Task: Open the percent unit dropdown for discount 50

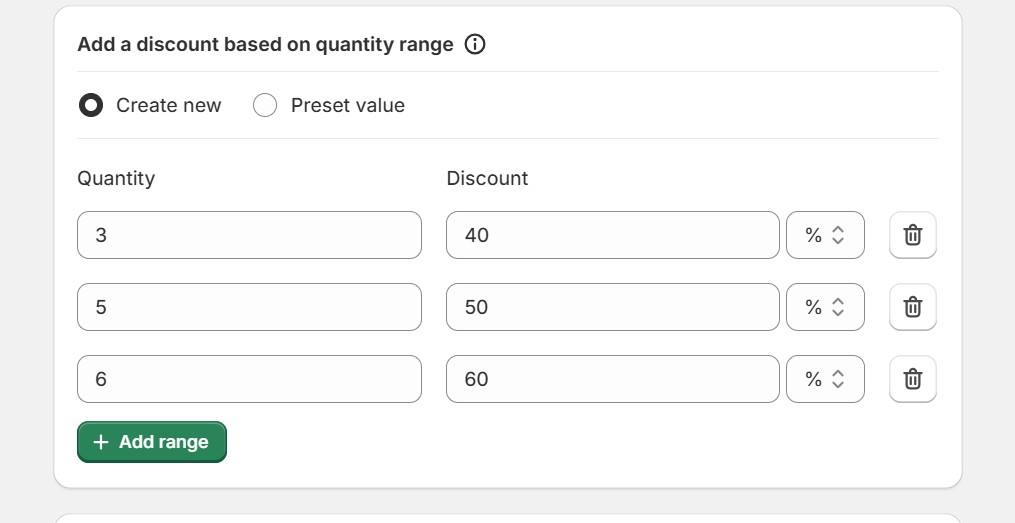Action: 825,307
